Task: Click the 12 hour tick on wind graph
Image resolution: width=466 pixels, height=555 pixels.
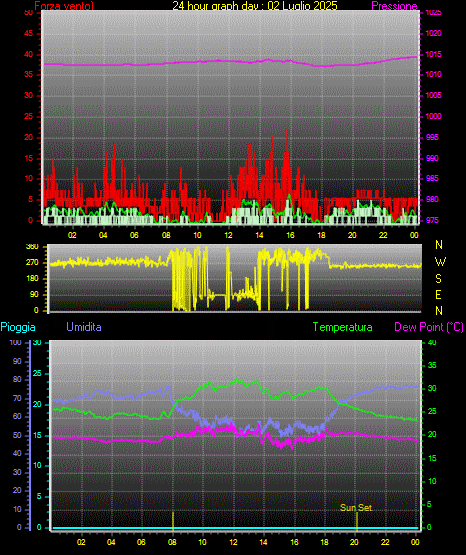Action: (x=228, y=235)
